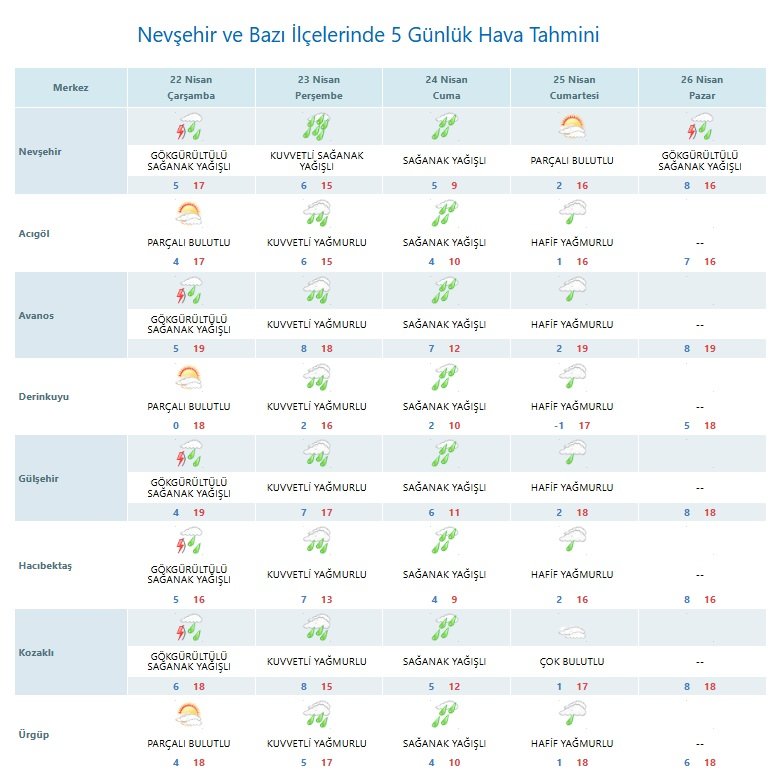Click Gülşehir's Thursday heavy rain icon
774x778 pixels.
[x=318, y=458]
